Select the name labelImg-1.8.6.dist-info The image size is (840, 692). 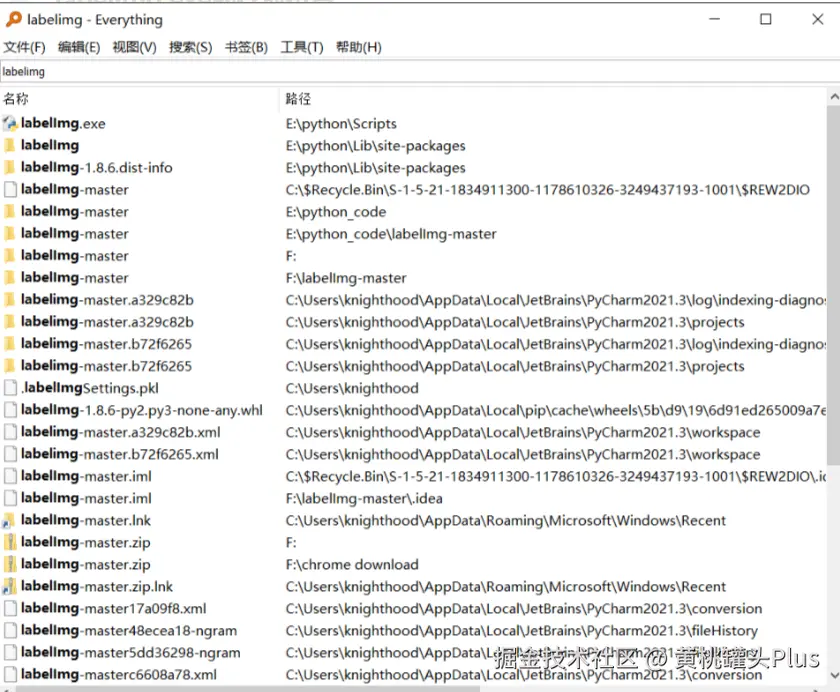pos(96,168)
